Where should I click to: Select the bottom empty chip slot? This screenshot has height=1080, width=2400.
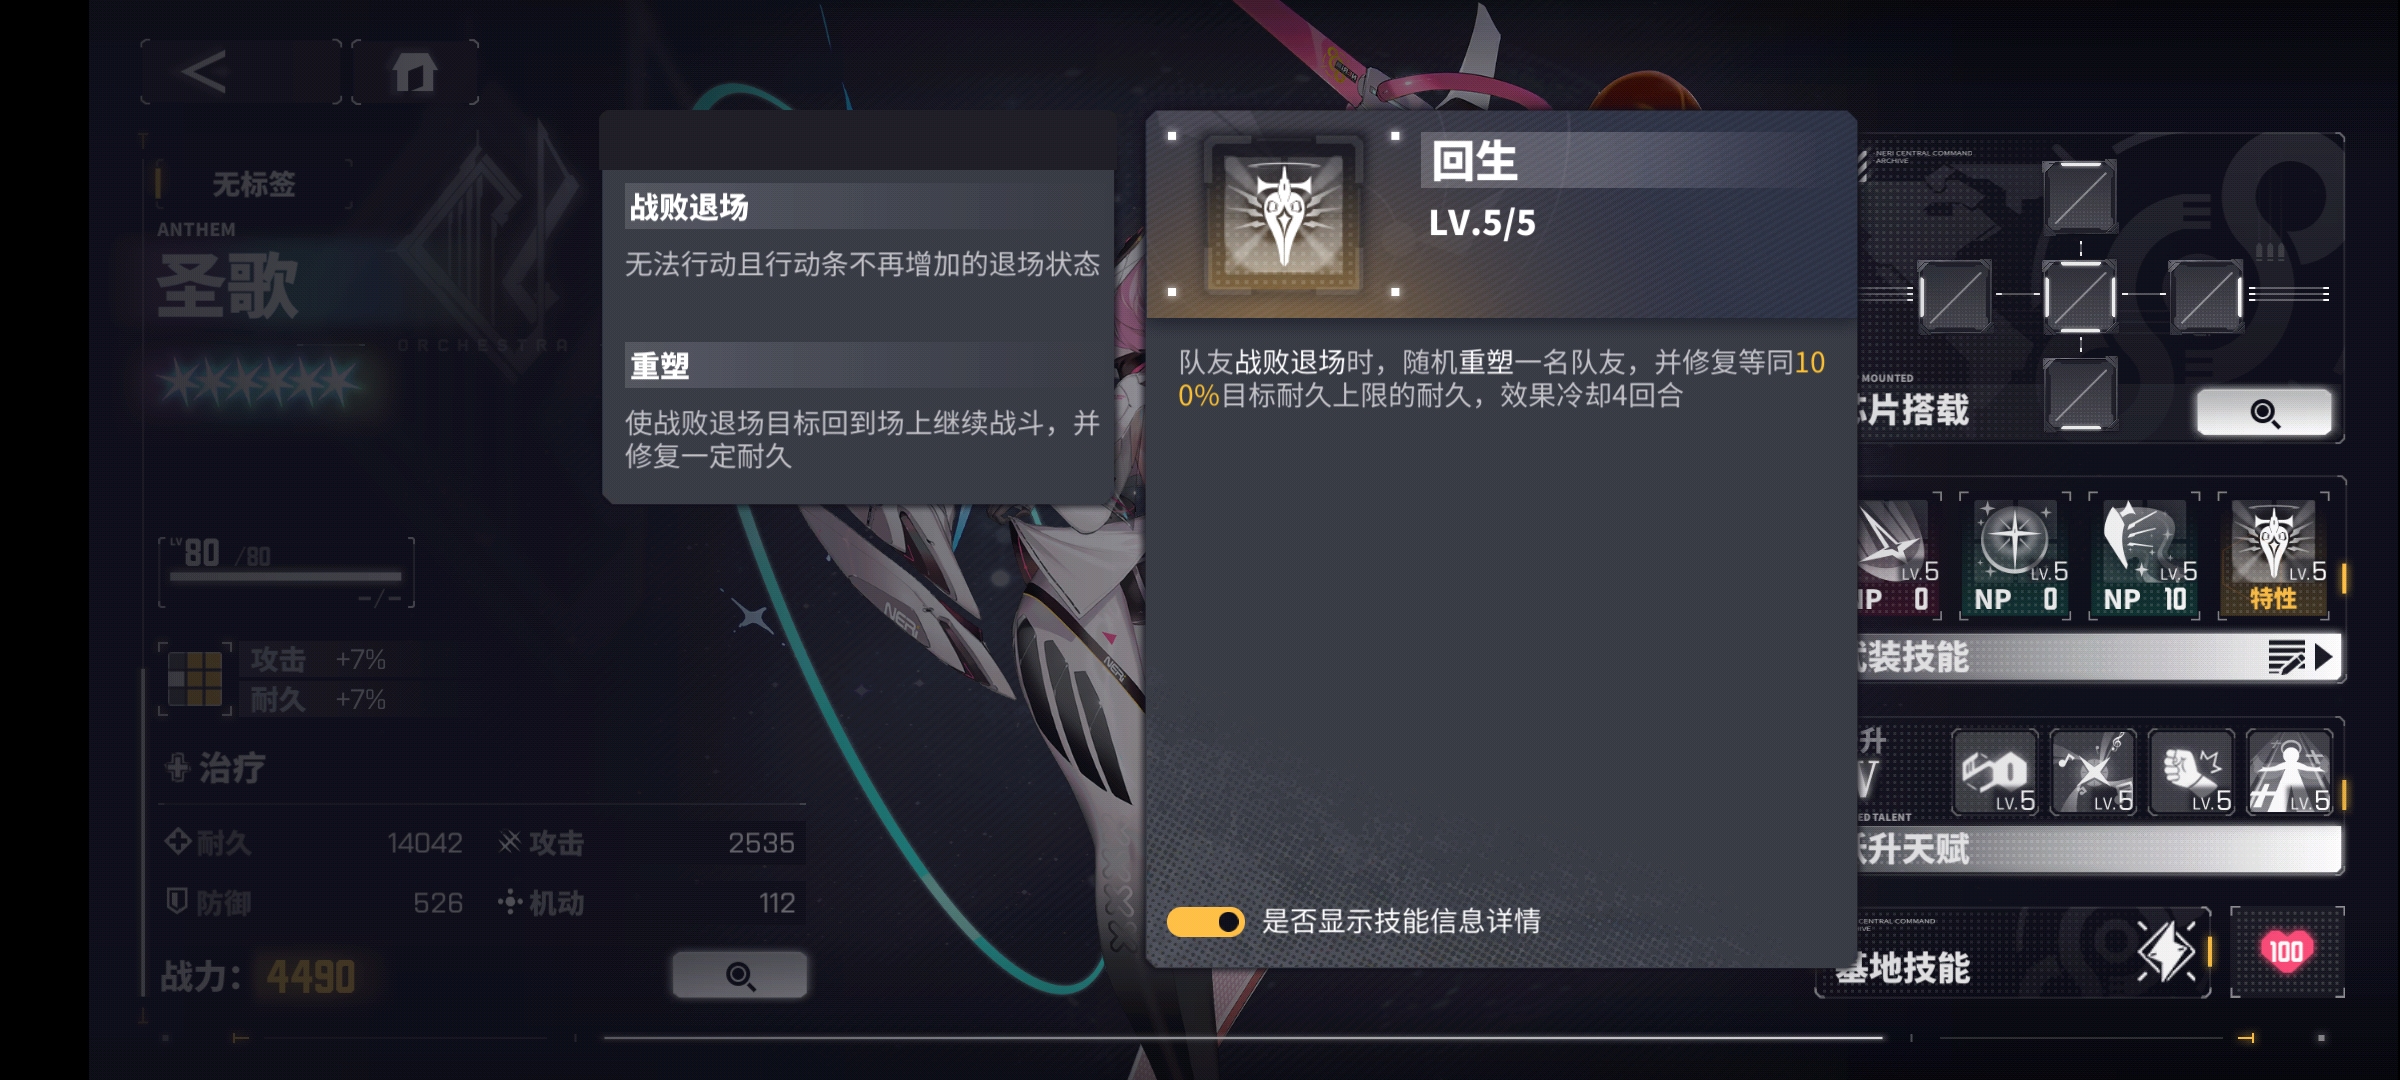click(x=2080, y=393)
